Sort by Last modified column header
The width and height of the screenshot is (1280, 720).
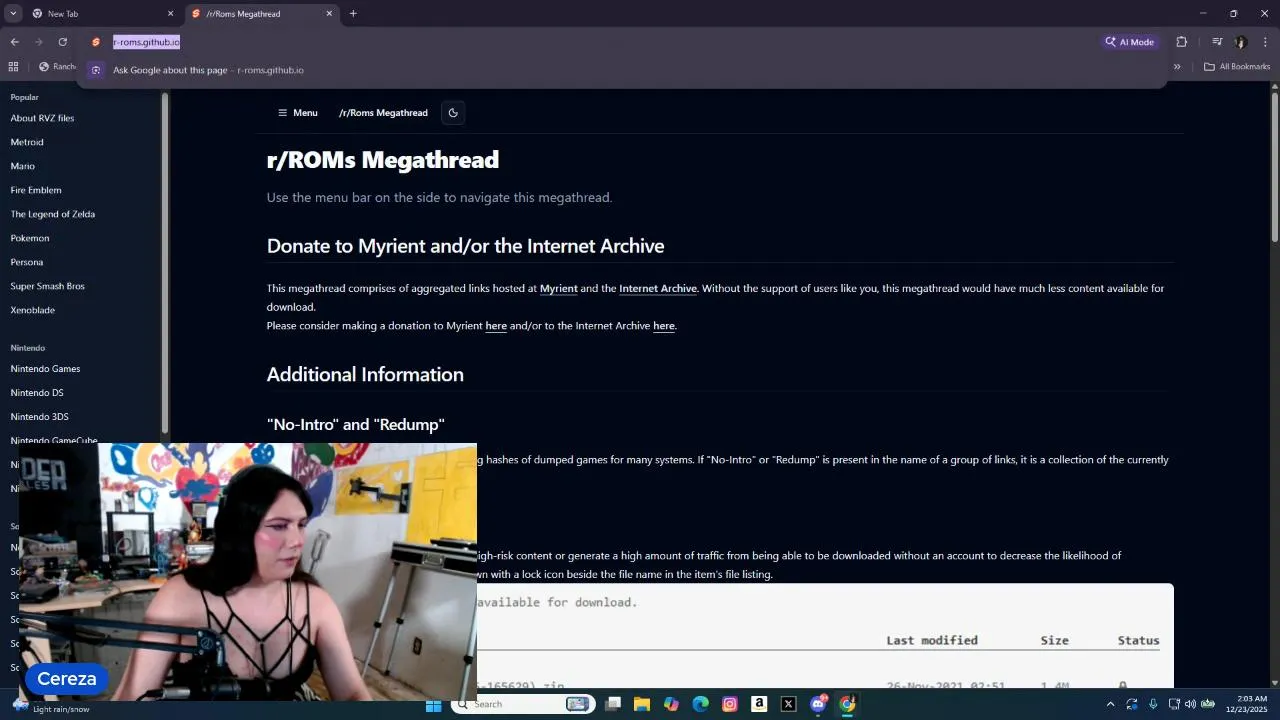point(932,640)
